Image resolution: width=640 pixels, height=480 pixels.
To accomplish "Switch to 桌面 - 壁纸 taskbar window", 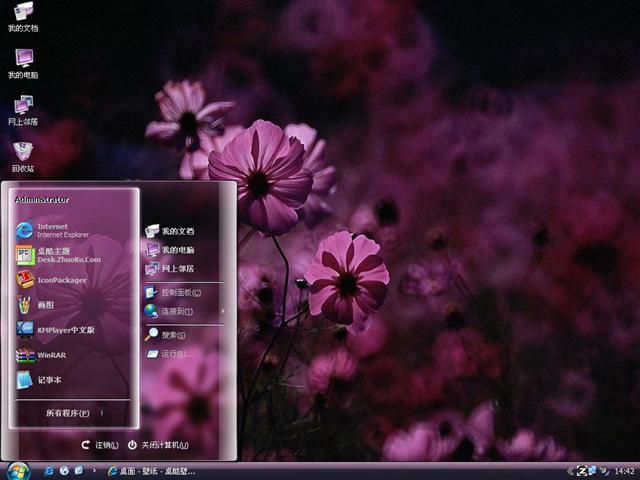I will (x=151, y=471).
